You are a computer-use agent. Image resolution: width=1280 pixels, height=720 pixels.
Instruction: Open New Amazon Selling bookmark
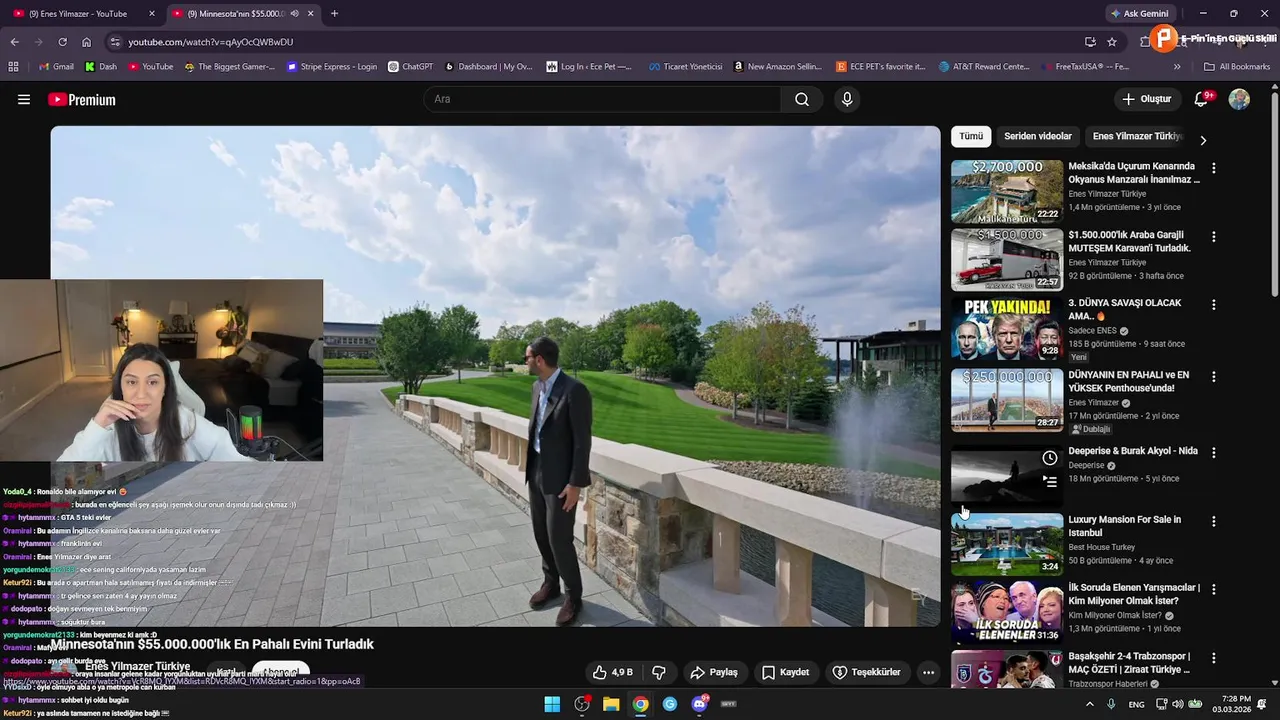pos(777,67)
